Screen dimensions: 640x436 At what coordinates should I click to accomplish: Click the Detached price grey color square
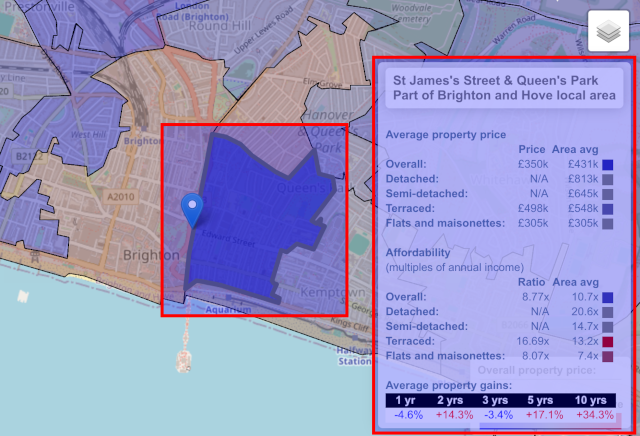pyautogui.click(x=607, y=179)
